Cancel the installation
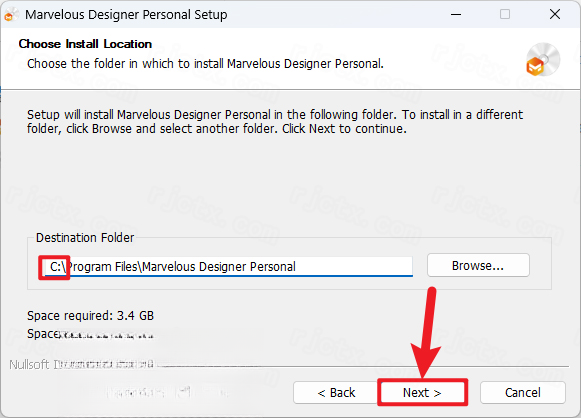The width and height of the screenshot is (581, 418). (x=522, y=392)
